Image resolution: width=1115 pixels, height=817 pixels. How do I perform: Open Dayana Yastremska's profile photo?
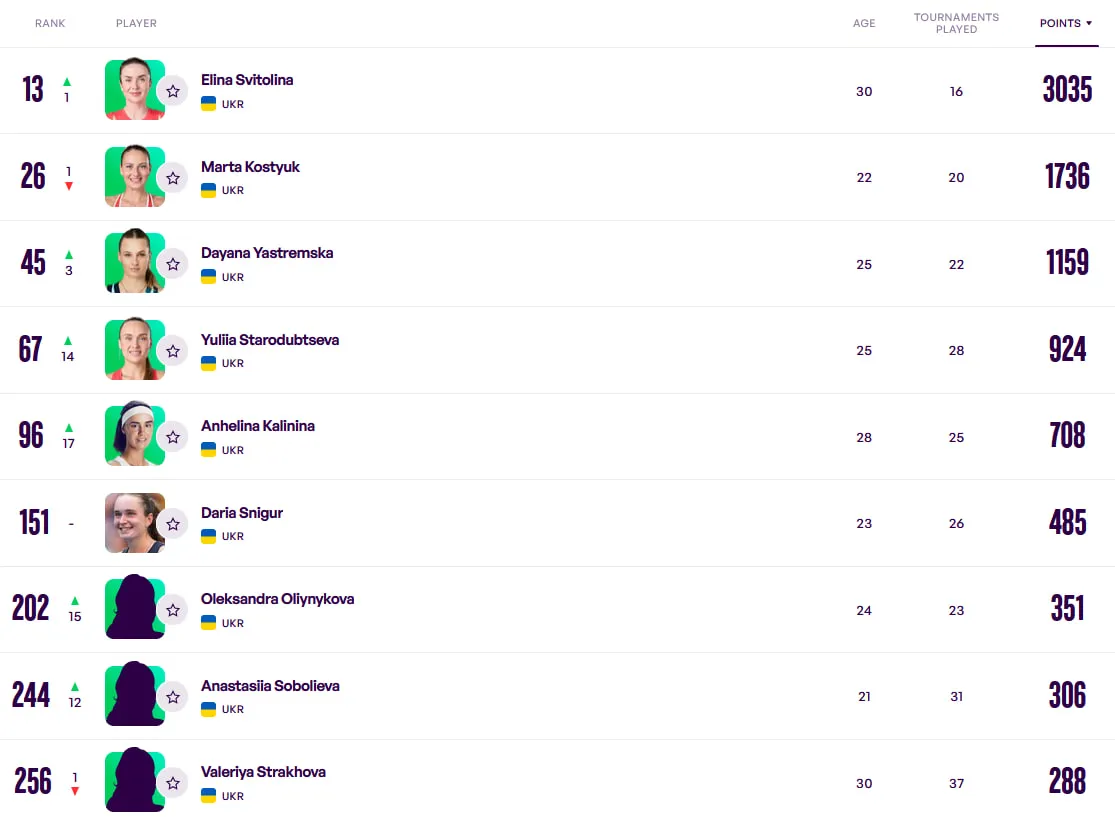pos(135,261)
